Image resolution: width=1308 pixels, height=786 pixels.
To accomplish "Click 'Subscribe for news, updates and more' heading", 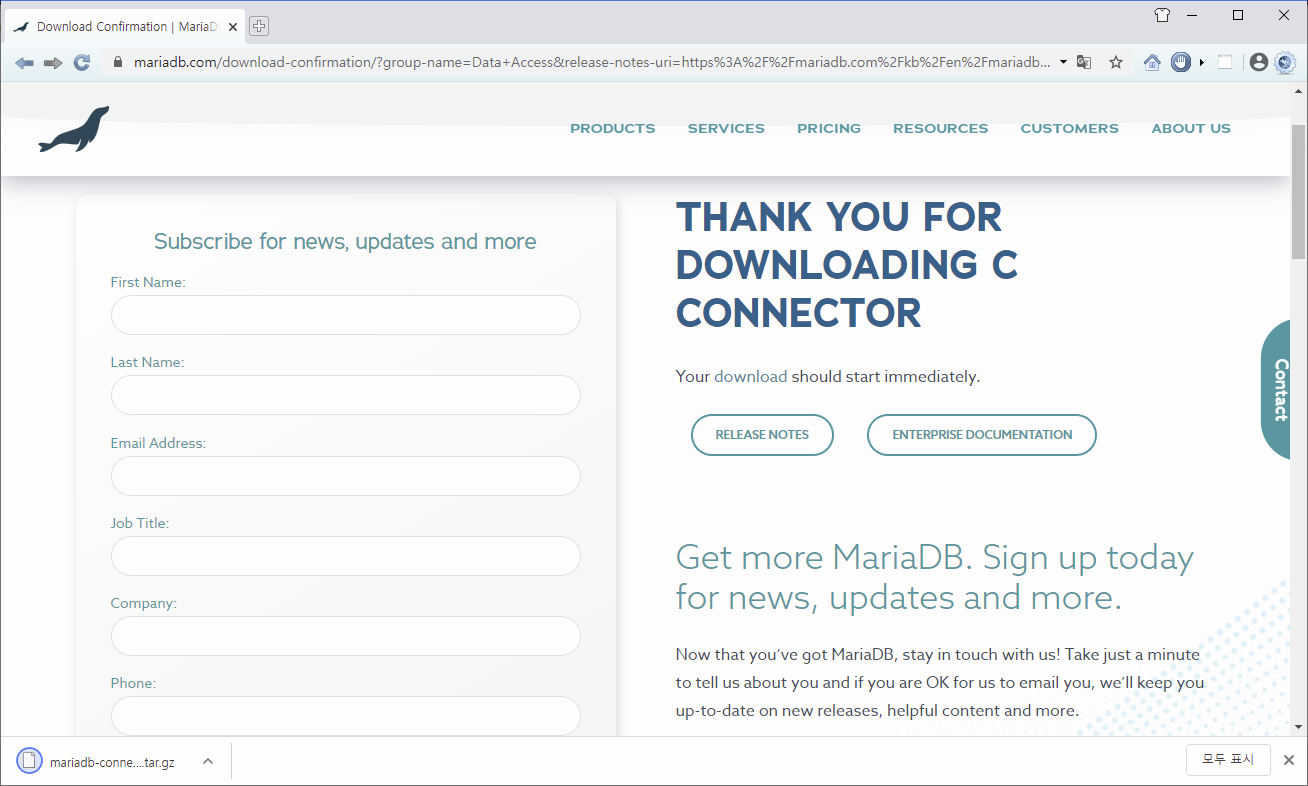I will (x=345, y=241).
